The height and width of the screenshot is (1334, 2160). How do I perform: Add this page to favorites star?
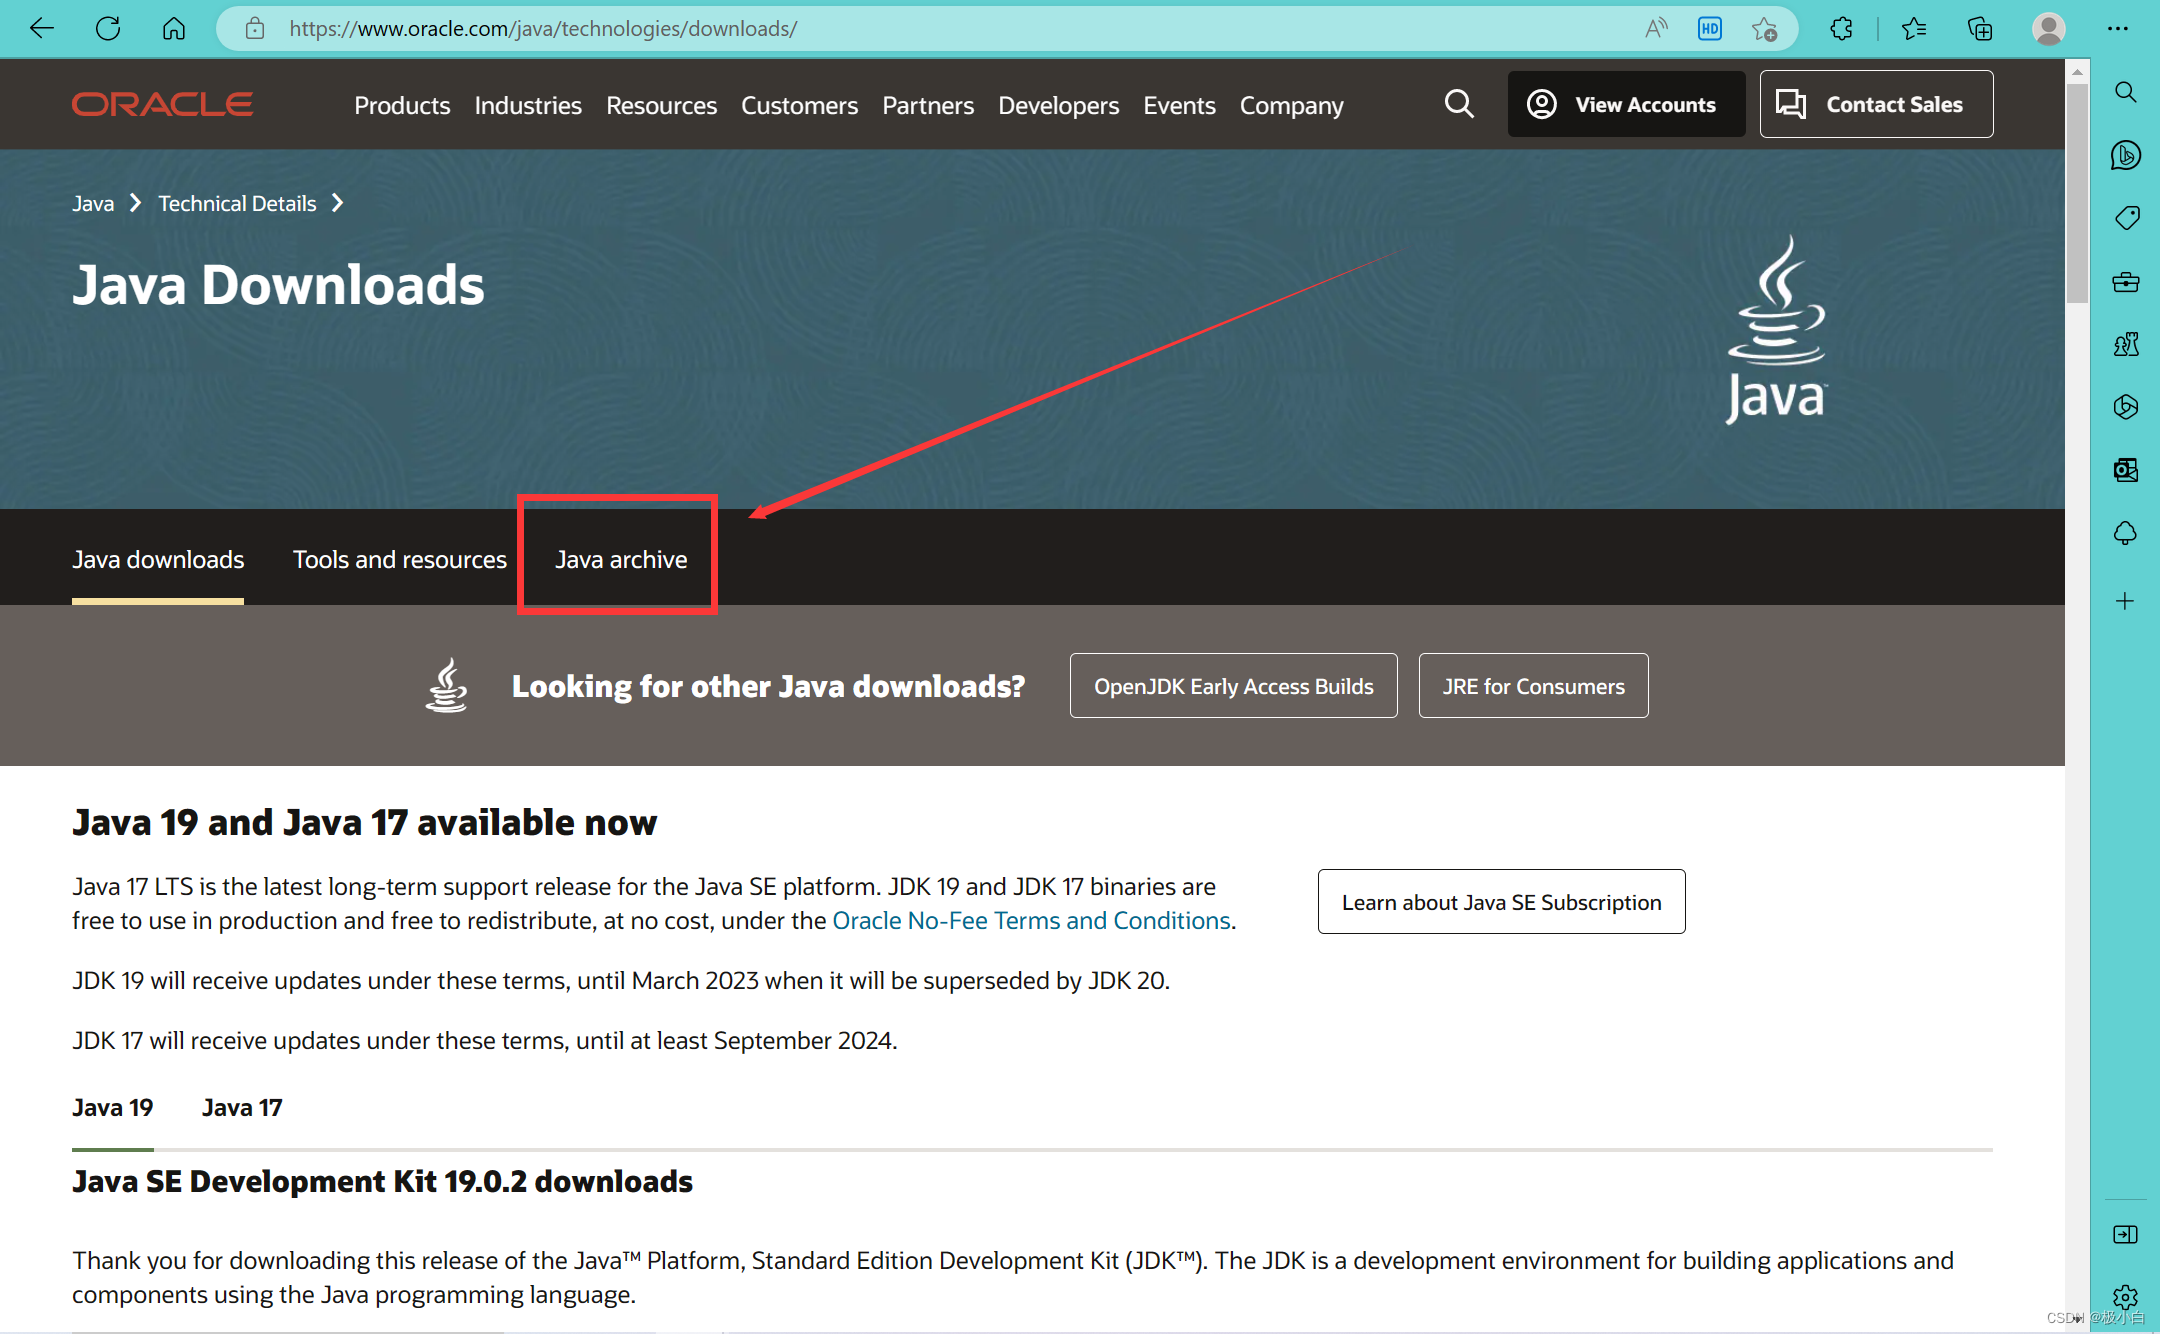1765,28
